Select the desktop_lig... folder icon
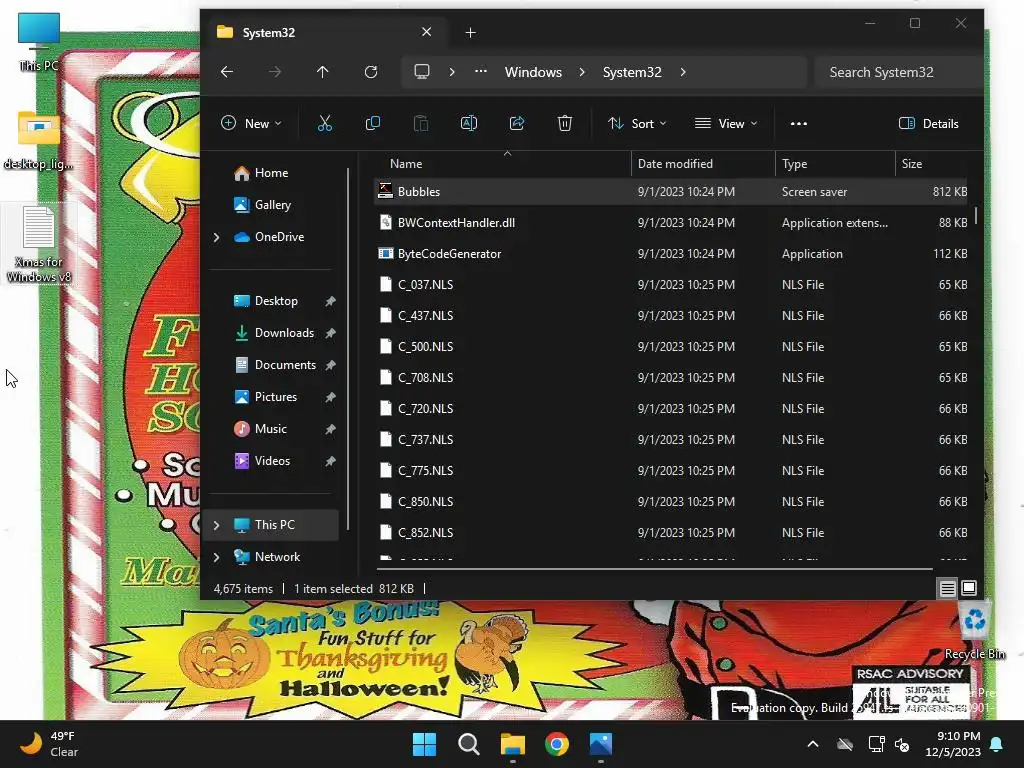Image resolution: width=1024 pixels, height=768 pixels. click(39, 140)
